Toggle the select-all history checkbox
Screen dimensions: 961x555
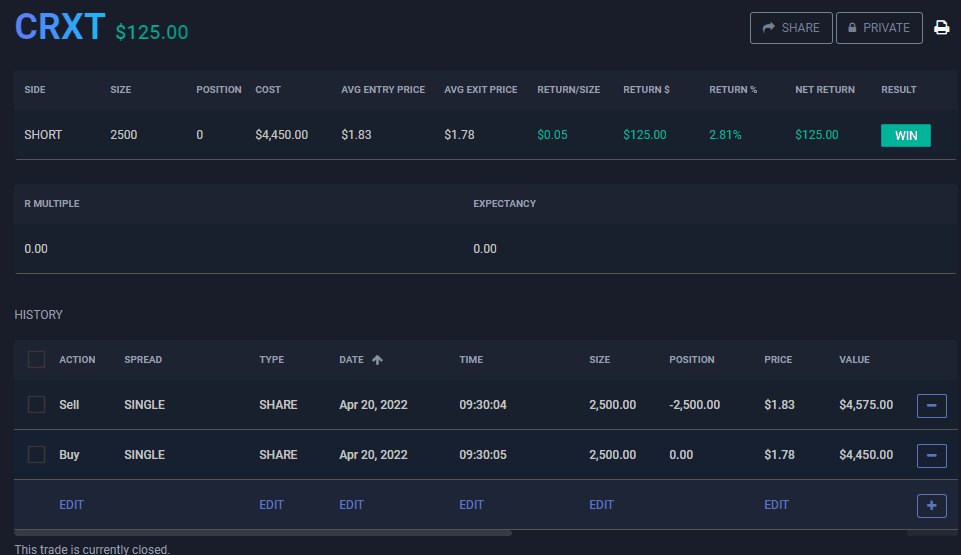tap(37, 360)
